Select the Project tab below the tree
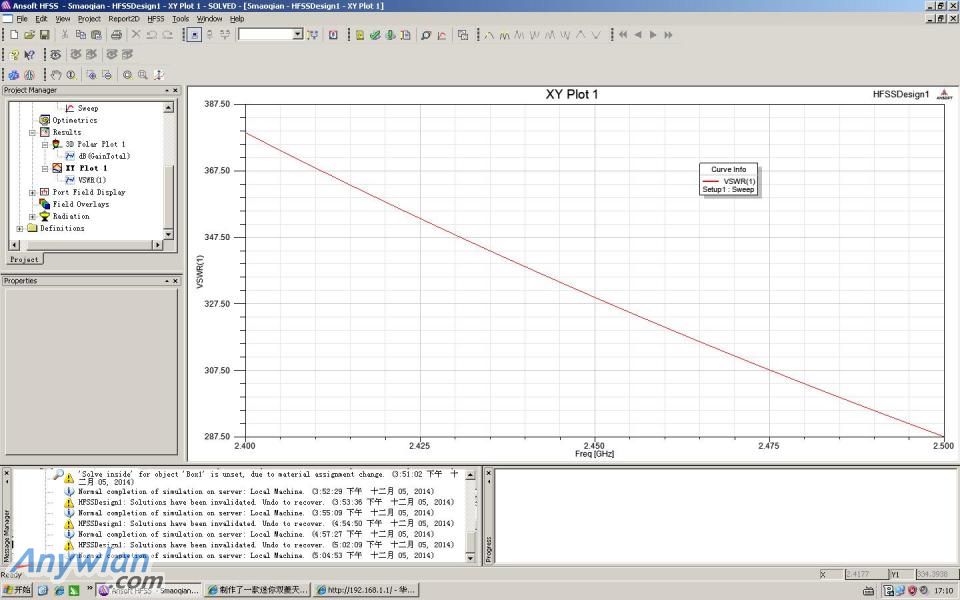Screen dimensions: 960x600 (x=24, y=260)
